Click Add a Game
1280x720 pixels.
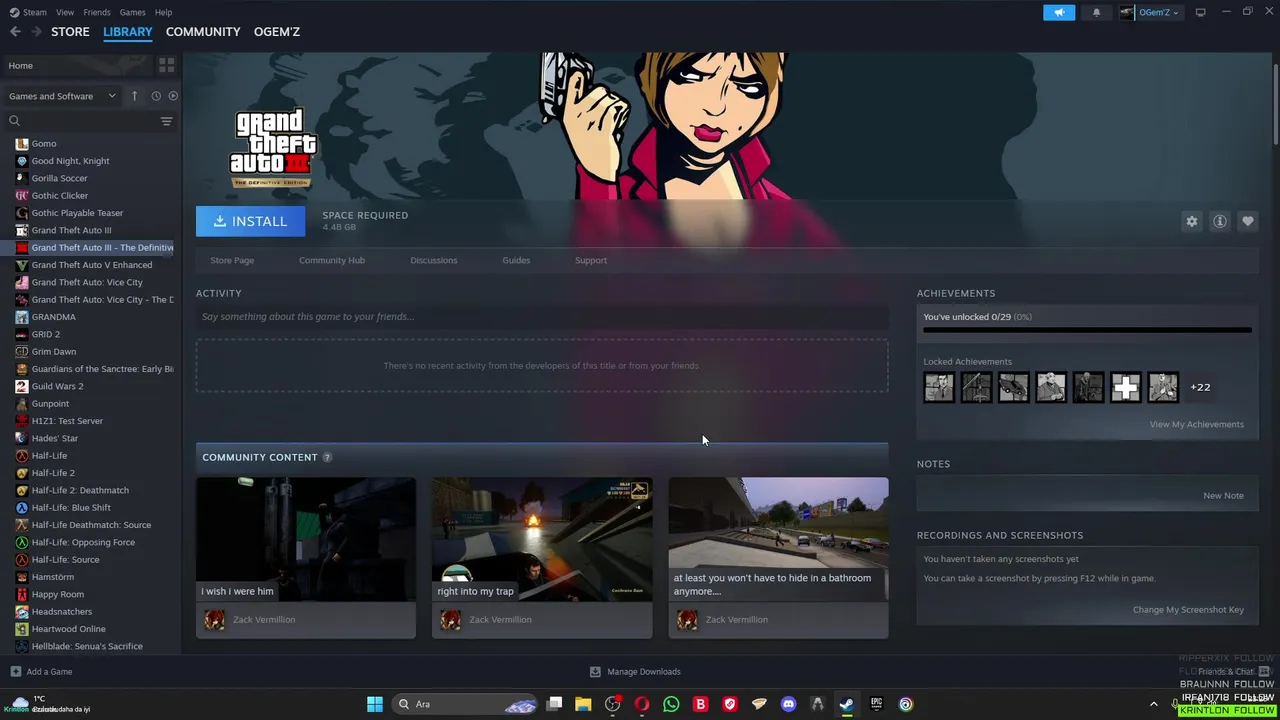[41, 672]
